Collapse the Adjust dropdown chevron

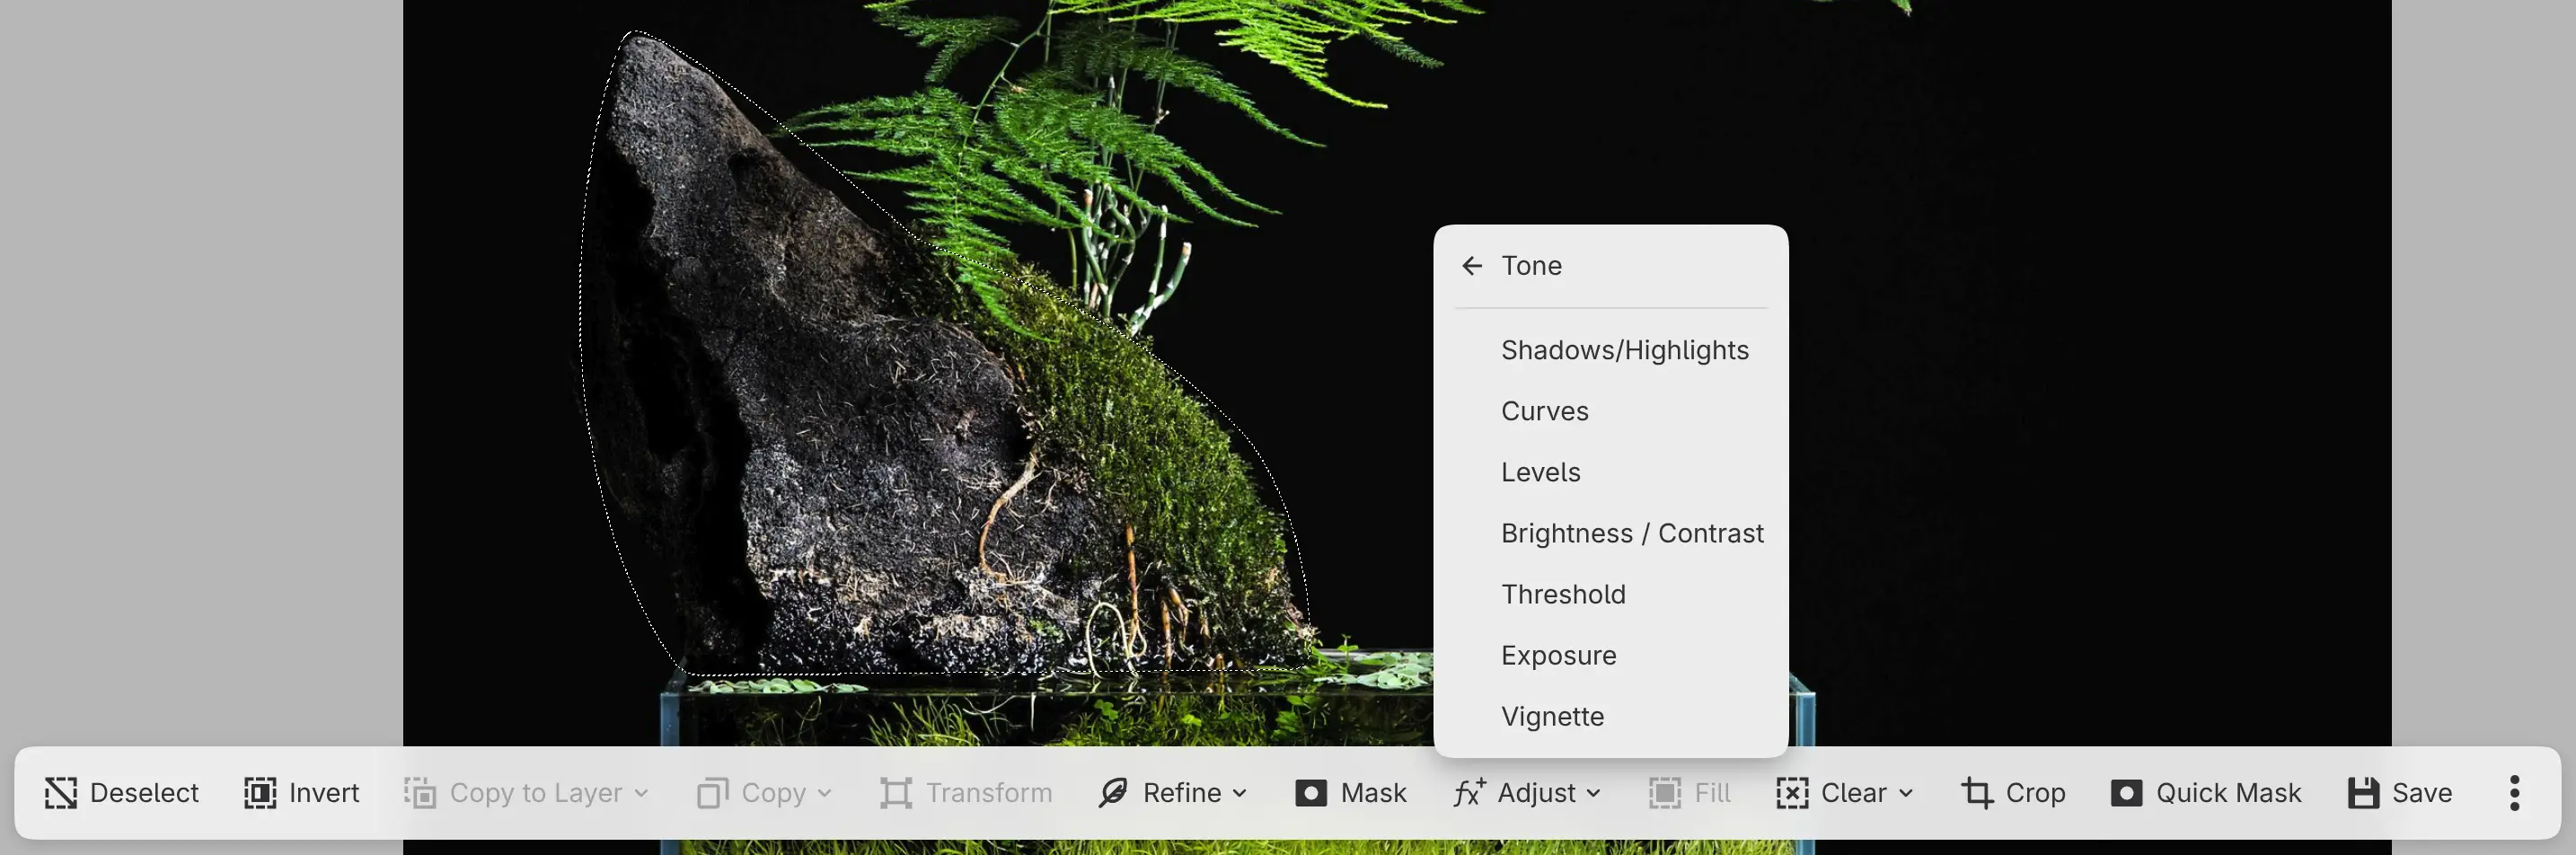point(1594,793)
